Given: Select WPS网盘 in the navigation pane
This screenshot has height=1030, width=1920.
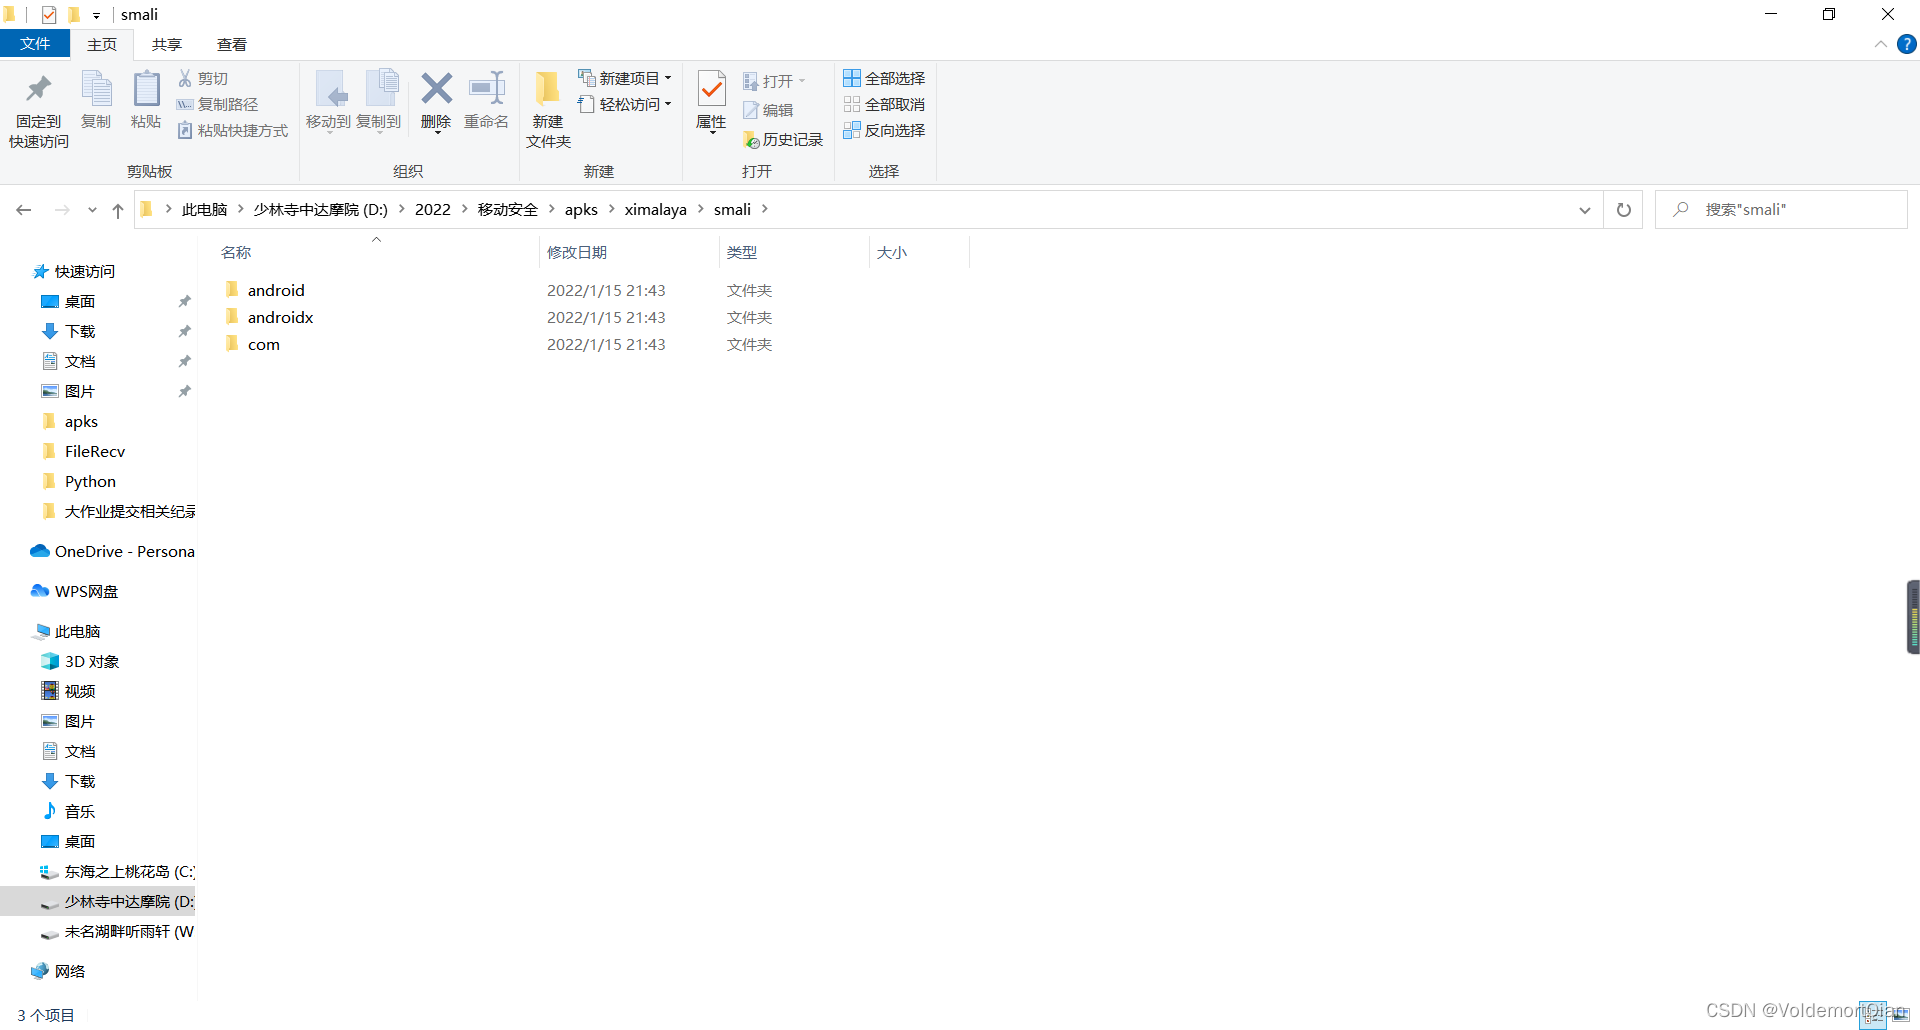Looking at the screenshot, I should pos(75,591).
